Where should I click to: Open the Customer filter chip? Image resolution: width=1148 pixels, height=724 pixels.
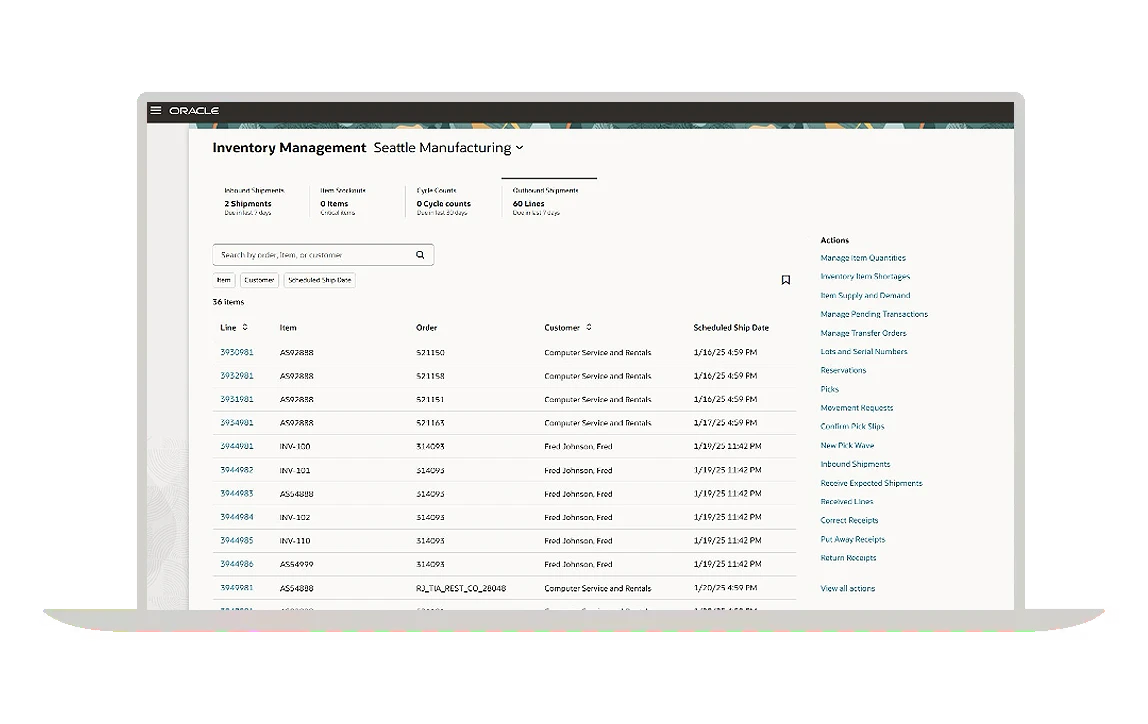[259, 280]
